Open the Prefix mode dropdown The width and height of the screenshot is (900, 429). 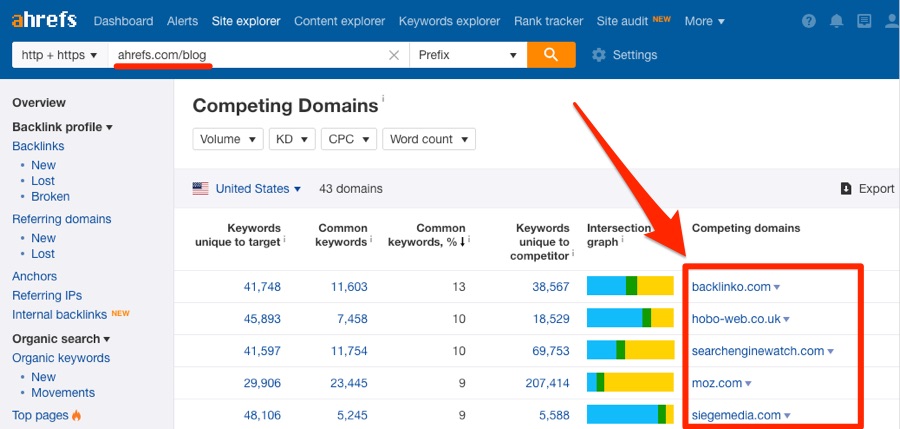pos(468,55)
